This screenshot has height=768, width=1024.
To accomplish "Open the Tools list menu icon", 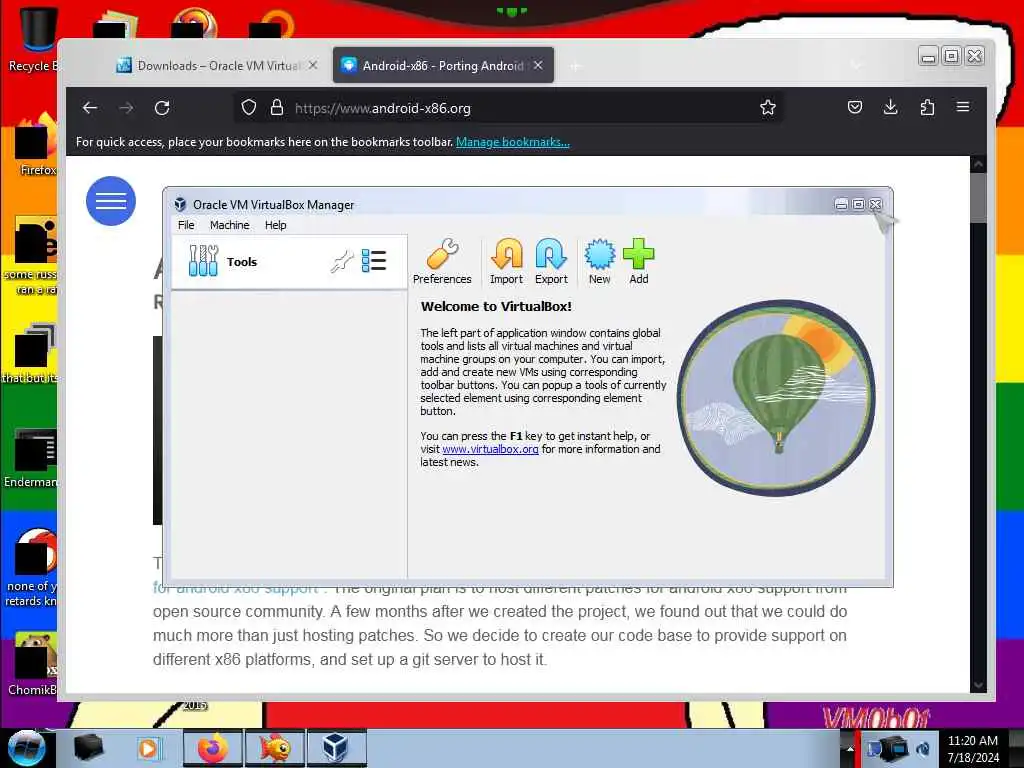I will click(374, 261).
